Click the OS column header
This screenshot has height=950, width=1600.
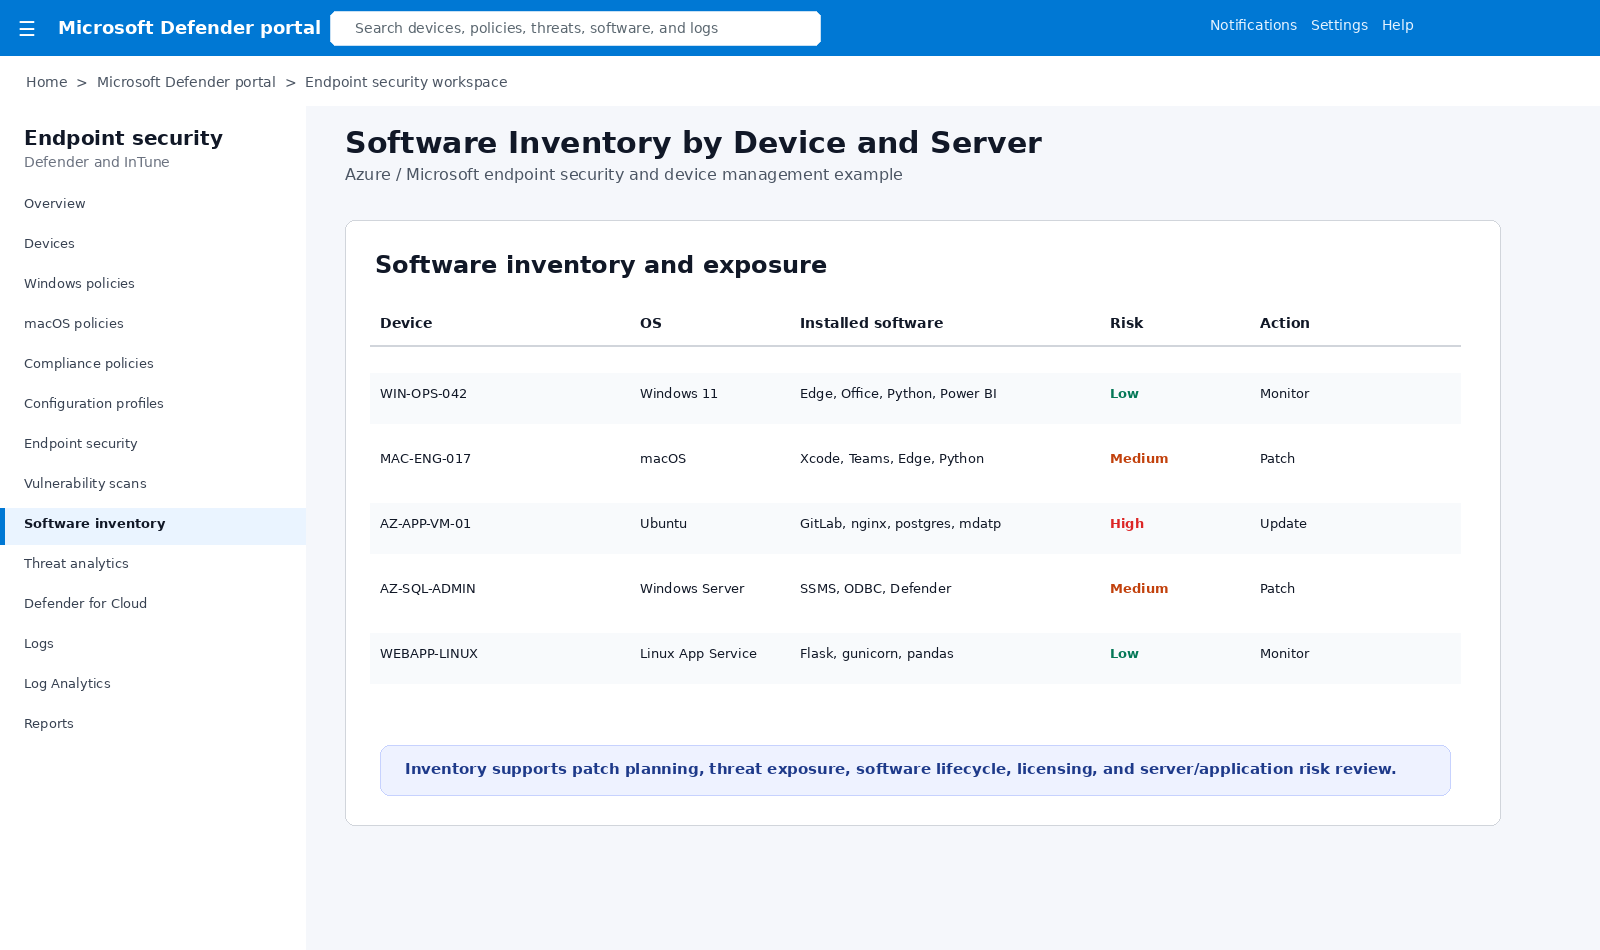[x=651, y=323]
